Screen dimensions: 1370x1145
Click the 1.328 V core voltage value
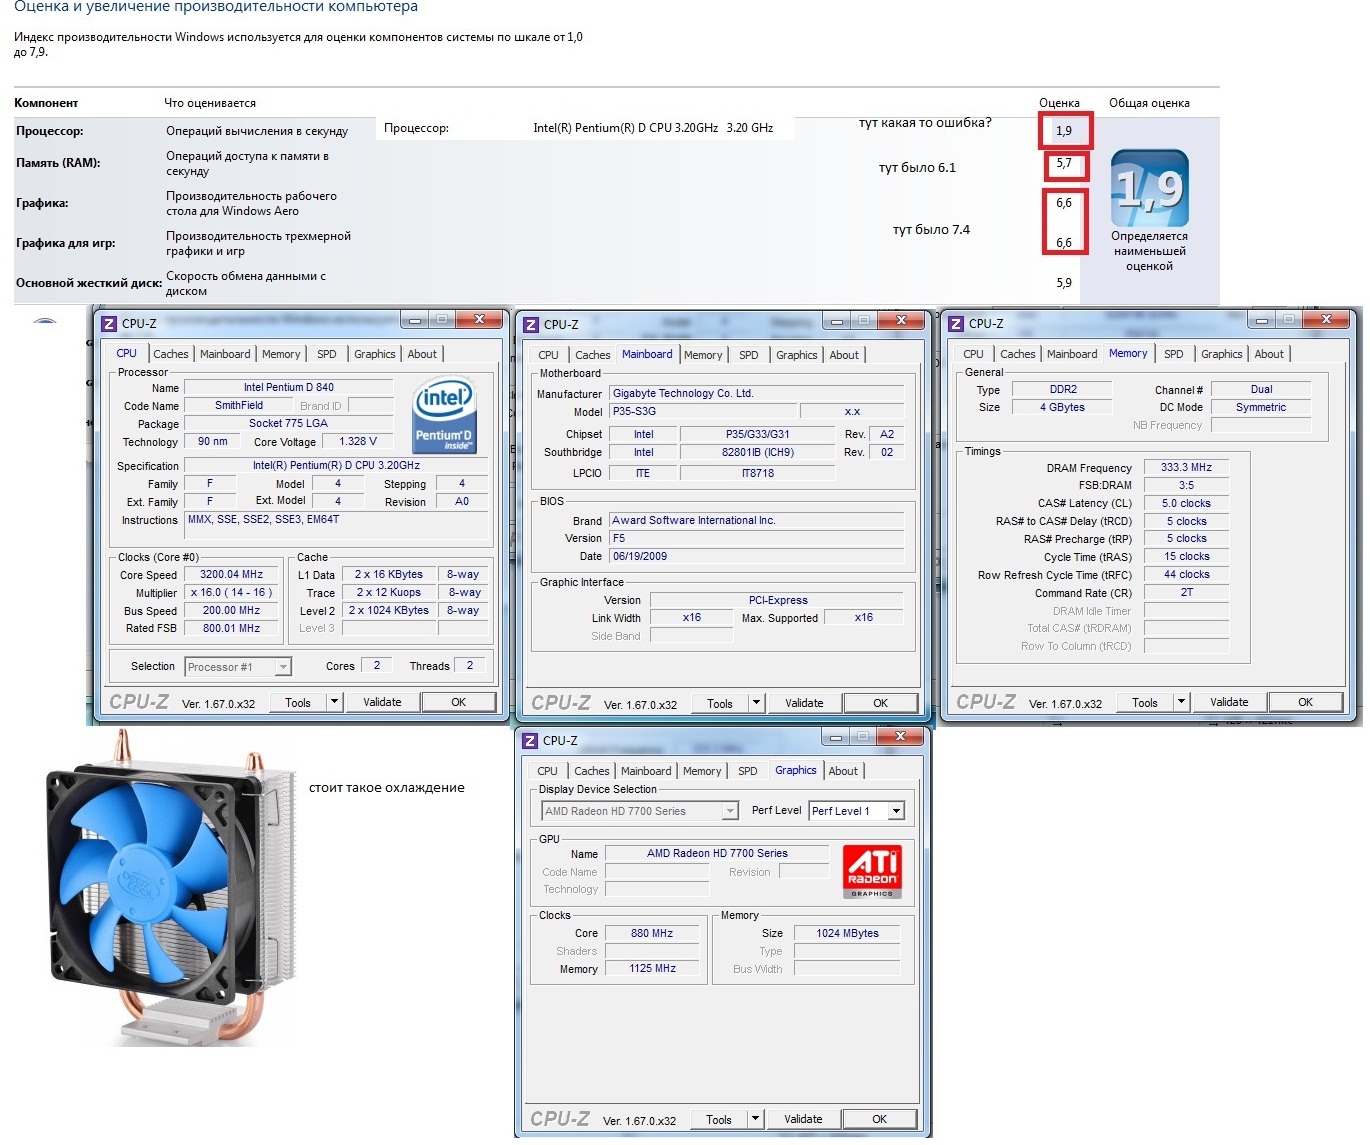pos(358,442)
